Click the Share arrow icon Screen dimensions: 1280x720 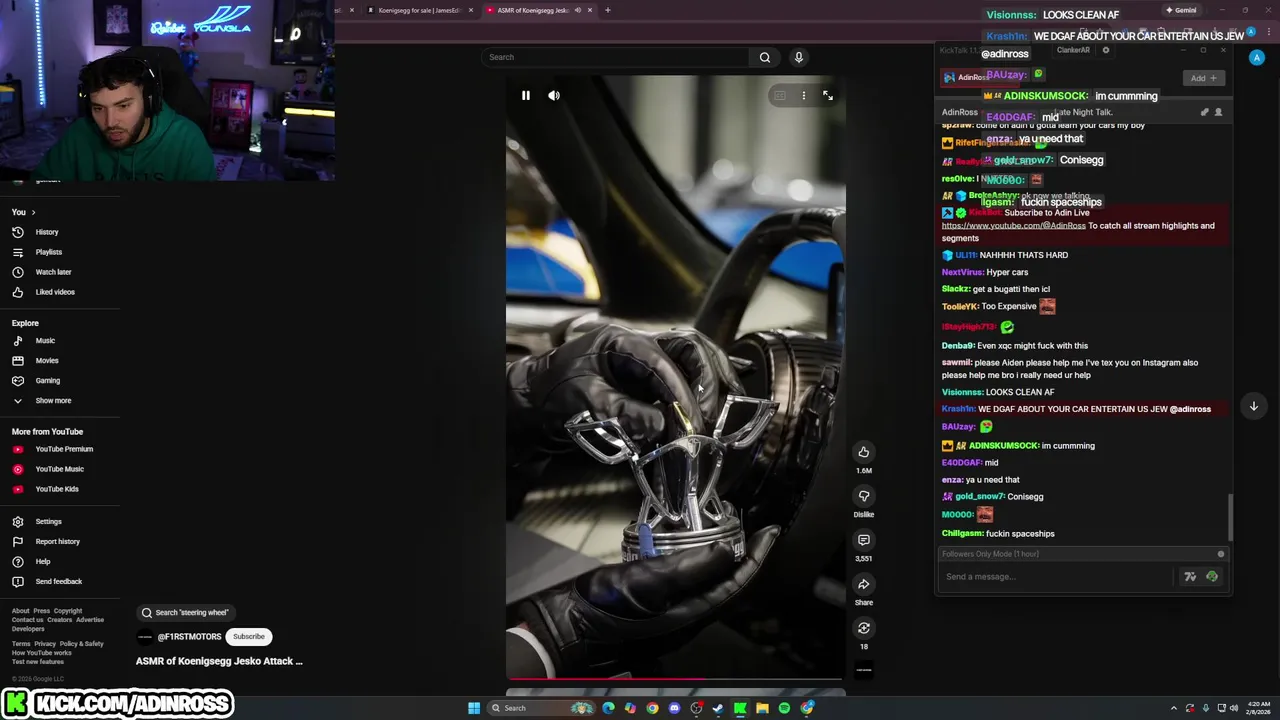click(863, 584)
